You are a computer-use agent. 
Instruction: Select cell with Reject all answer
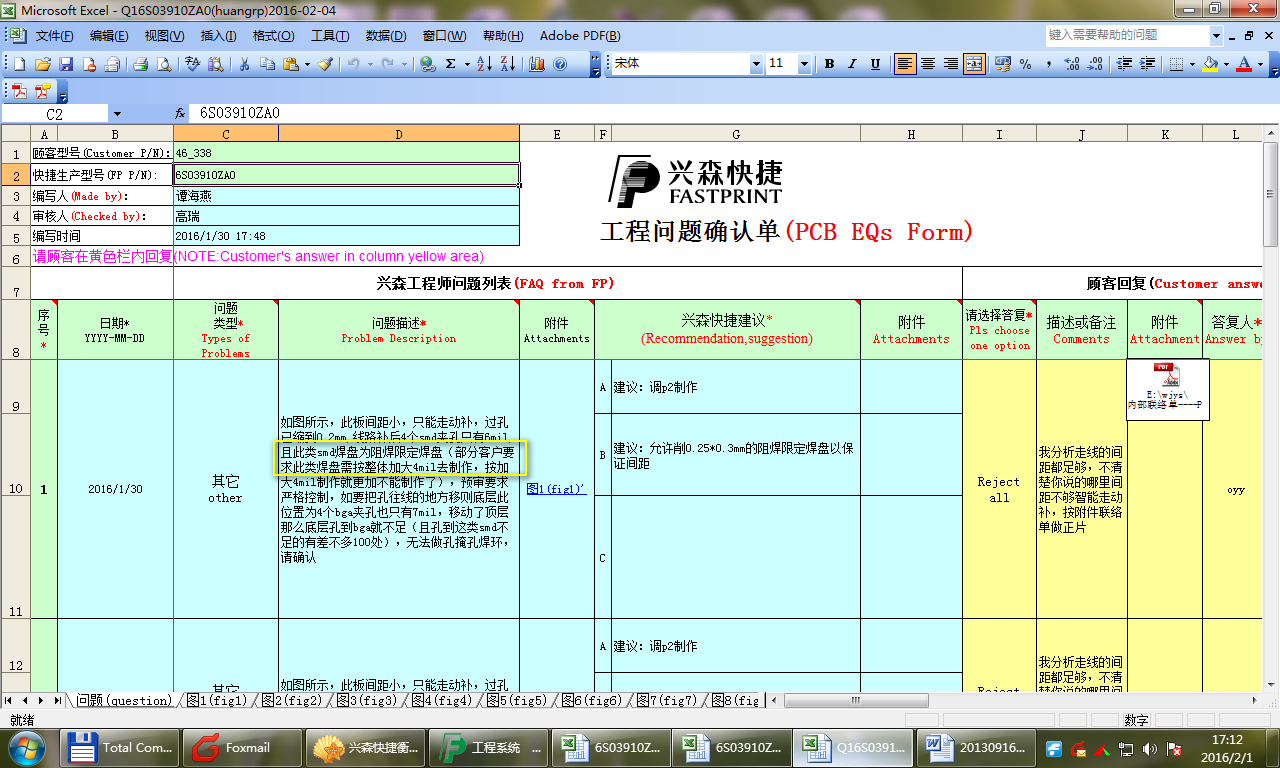(999, 489)
